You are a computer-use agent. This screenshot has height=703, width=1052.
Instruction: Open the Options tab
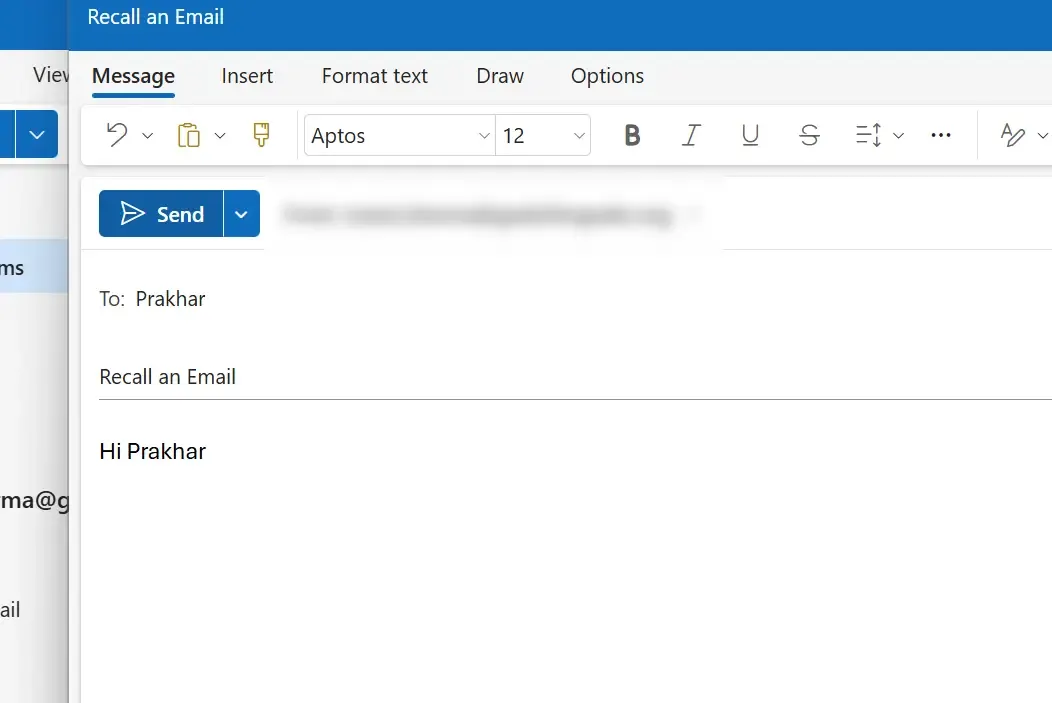point(607,76)
